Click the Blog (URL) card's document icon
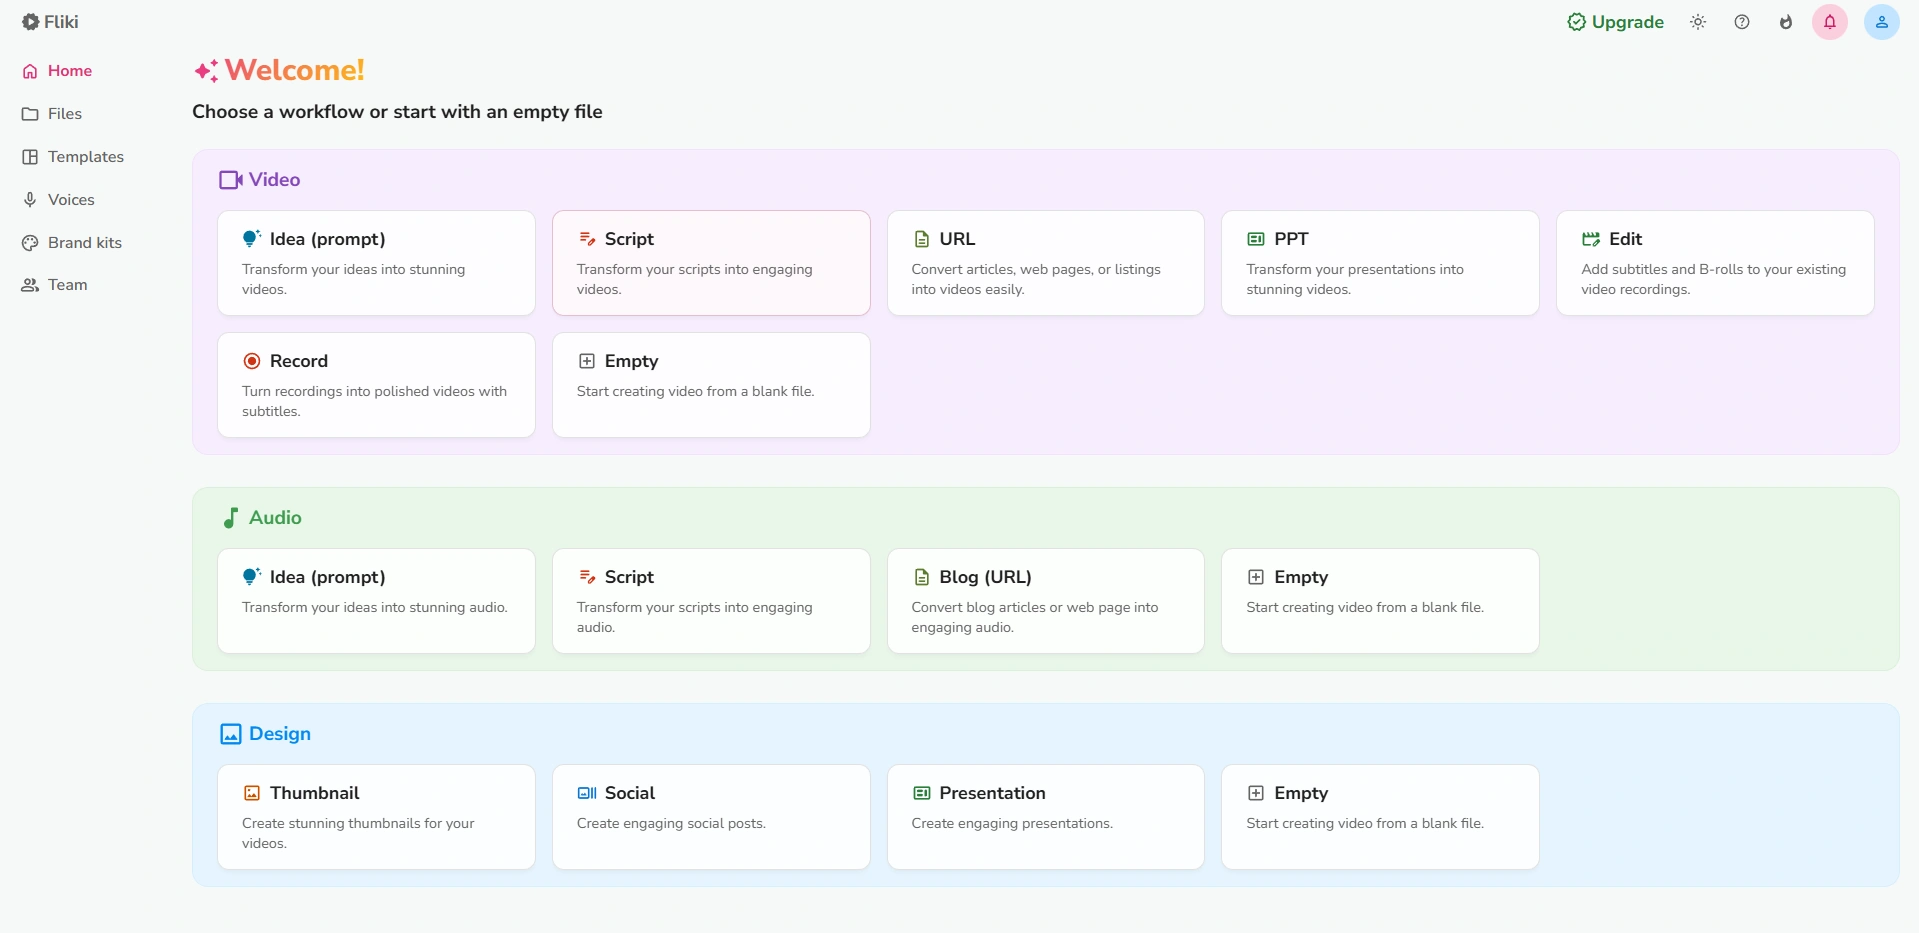This screenshot has height=933, width=1919. [x=922, y=577]
